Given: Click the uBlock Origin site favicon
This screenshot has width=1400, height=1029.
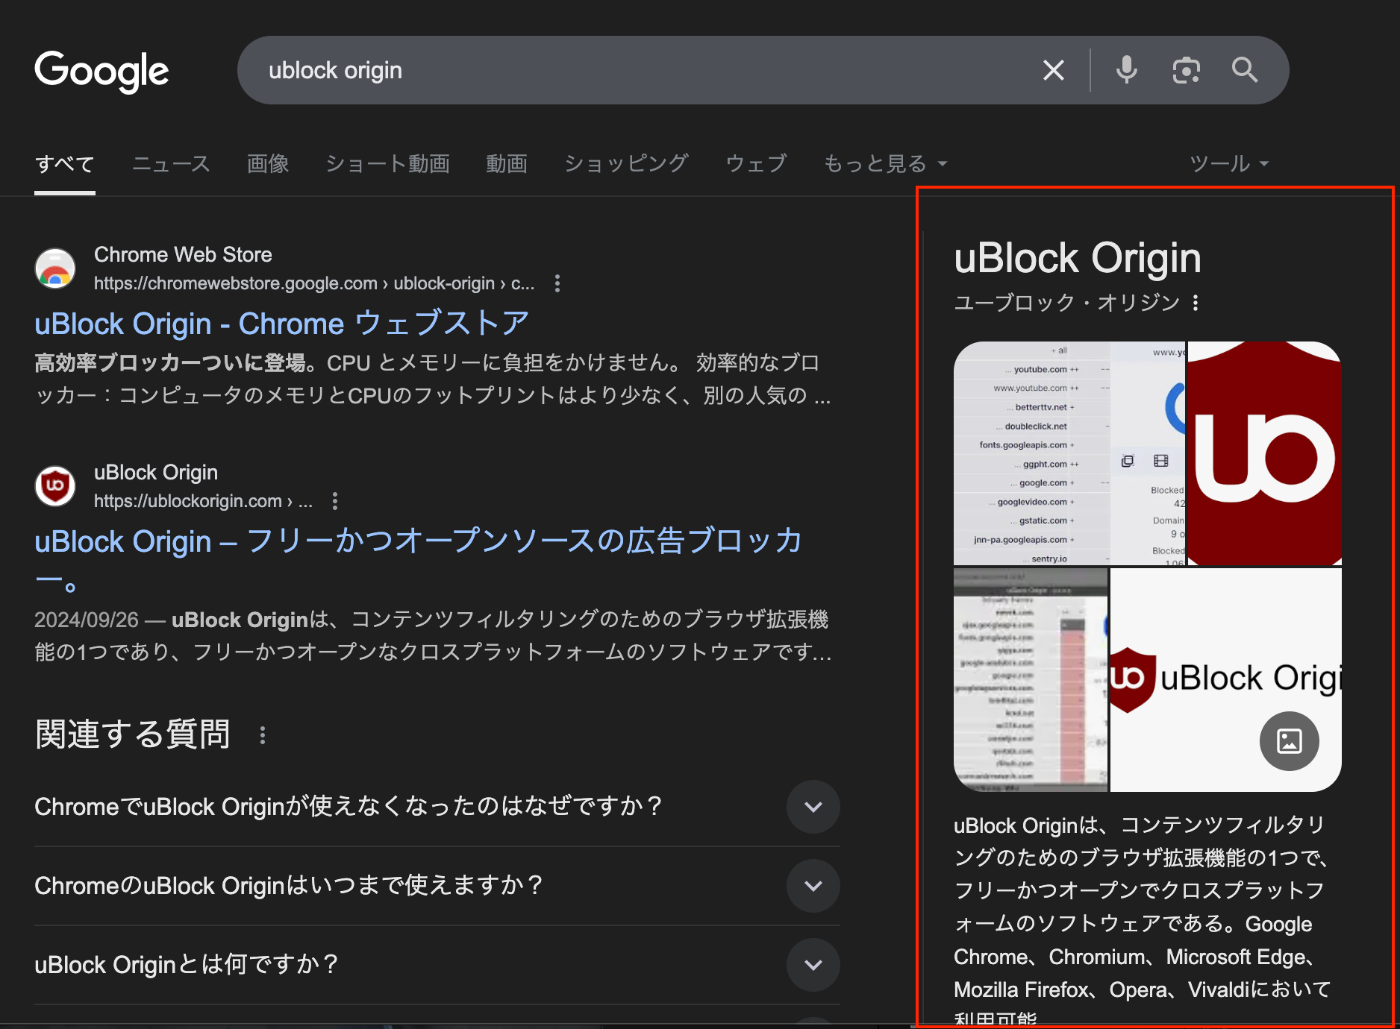Looking at the screenshot, I should point(55,486).
